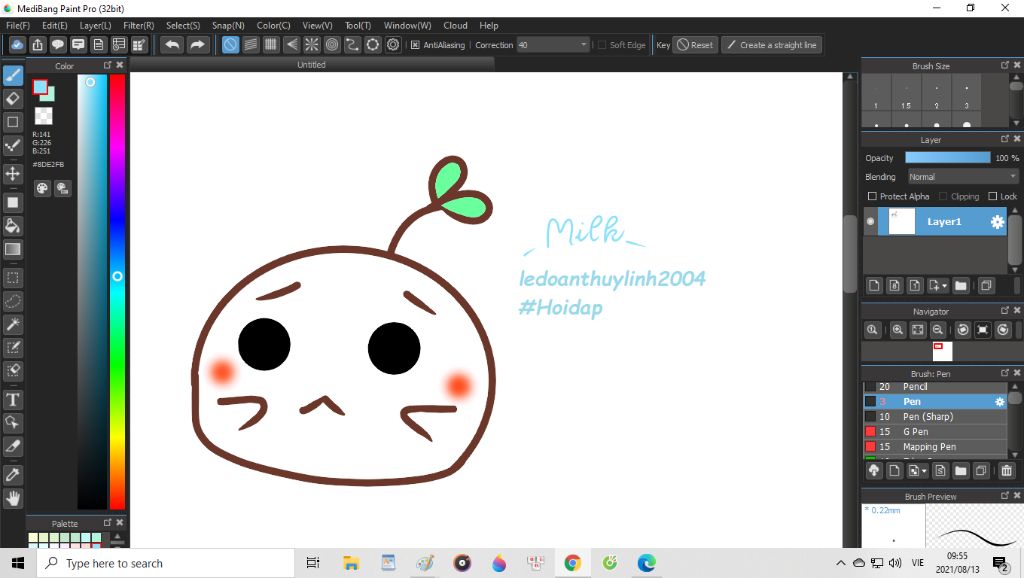Screen dimensions: 1024x578
Task: Enable radial snap
Action: click(x=312, y=44)
